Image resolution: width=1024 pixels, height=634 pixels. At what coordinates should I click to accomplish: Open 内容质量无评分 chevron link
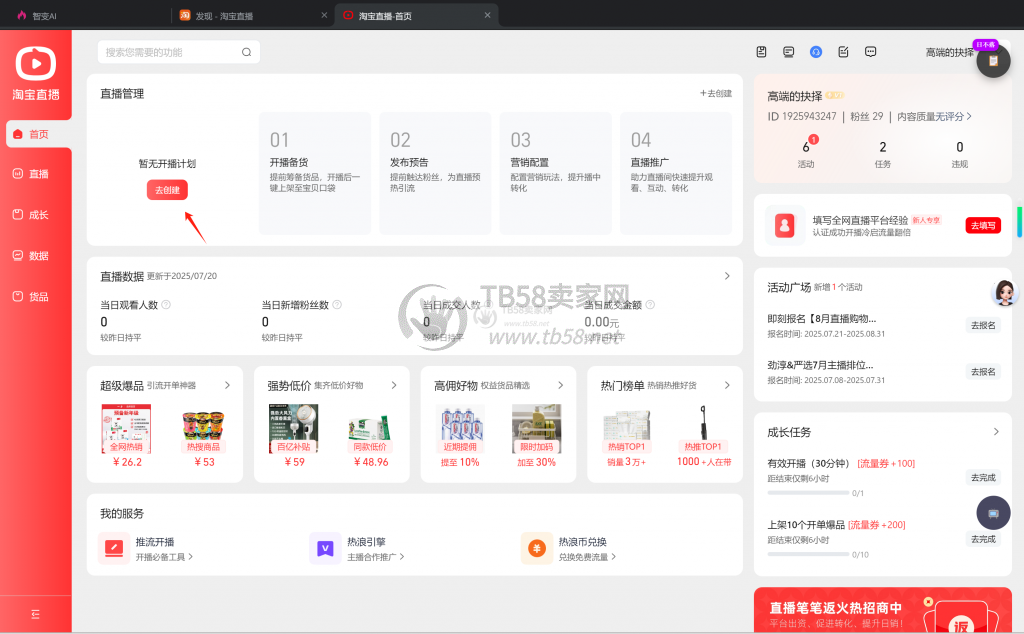pyautogui.click(x=934, y=116)
